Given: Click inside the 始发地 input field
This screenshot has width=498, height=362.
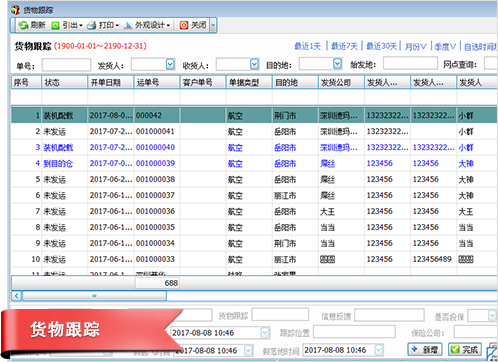Looking at the screenshot, I should (410, 63).
